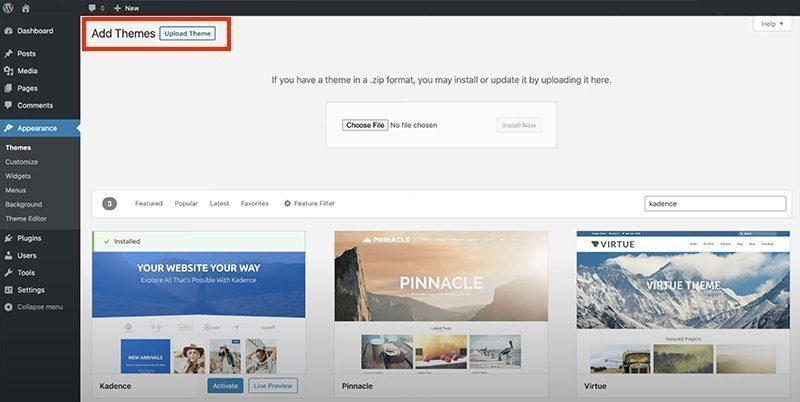Click the Media library icon
This screenshot has height=402, width=800.
point(8,71)
